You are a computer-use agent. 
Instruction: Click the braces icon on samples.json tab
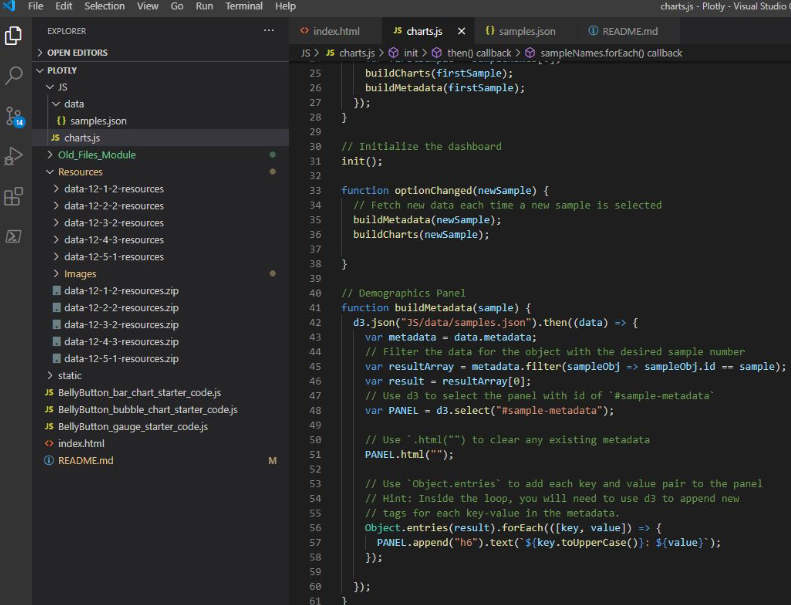(489, 31)
